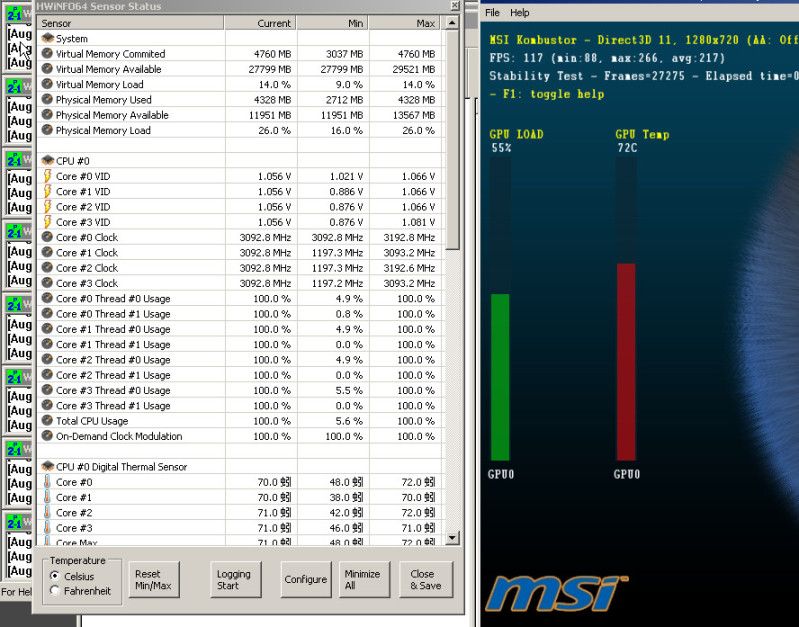Viewport: 799px width, 627px height.
Task: Click the Physical Memory Used sensor icon
Action: [47, 99]
